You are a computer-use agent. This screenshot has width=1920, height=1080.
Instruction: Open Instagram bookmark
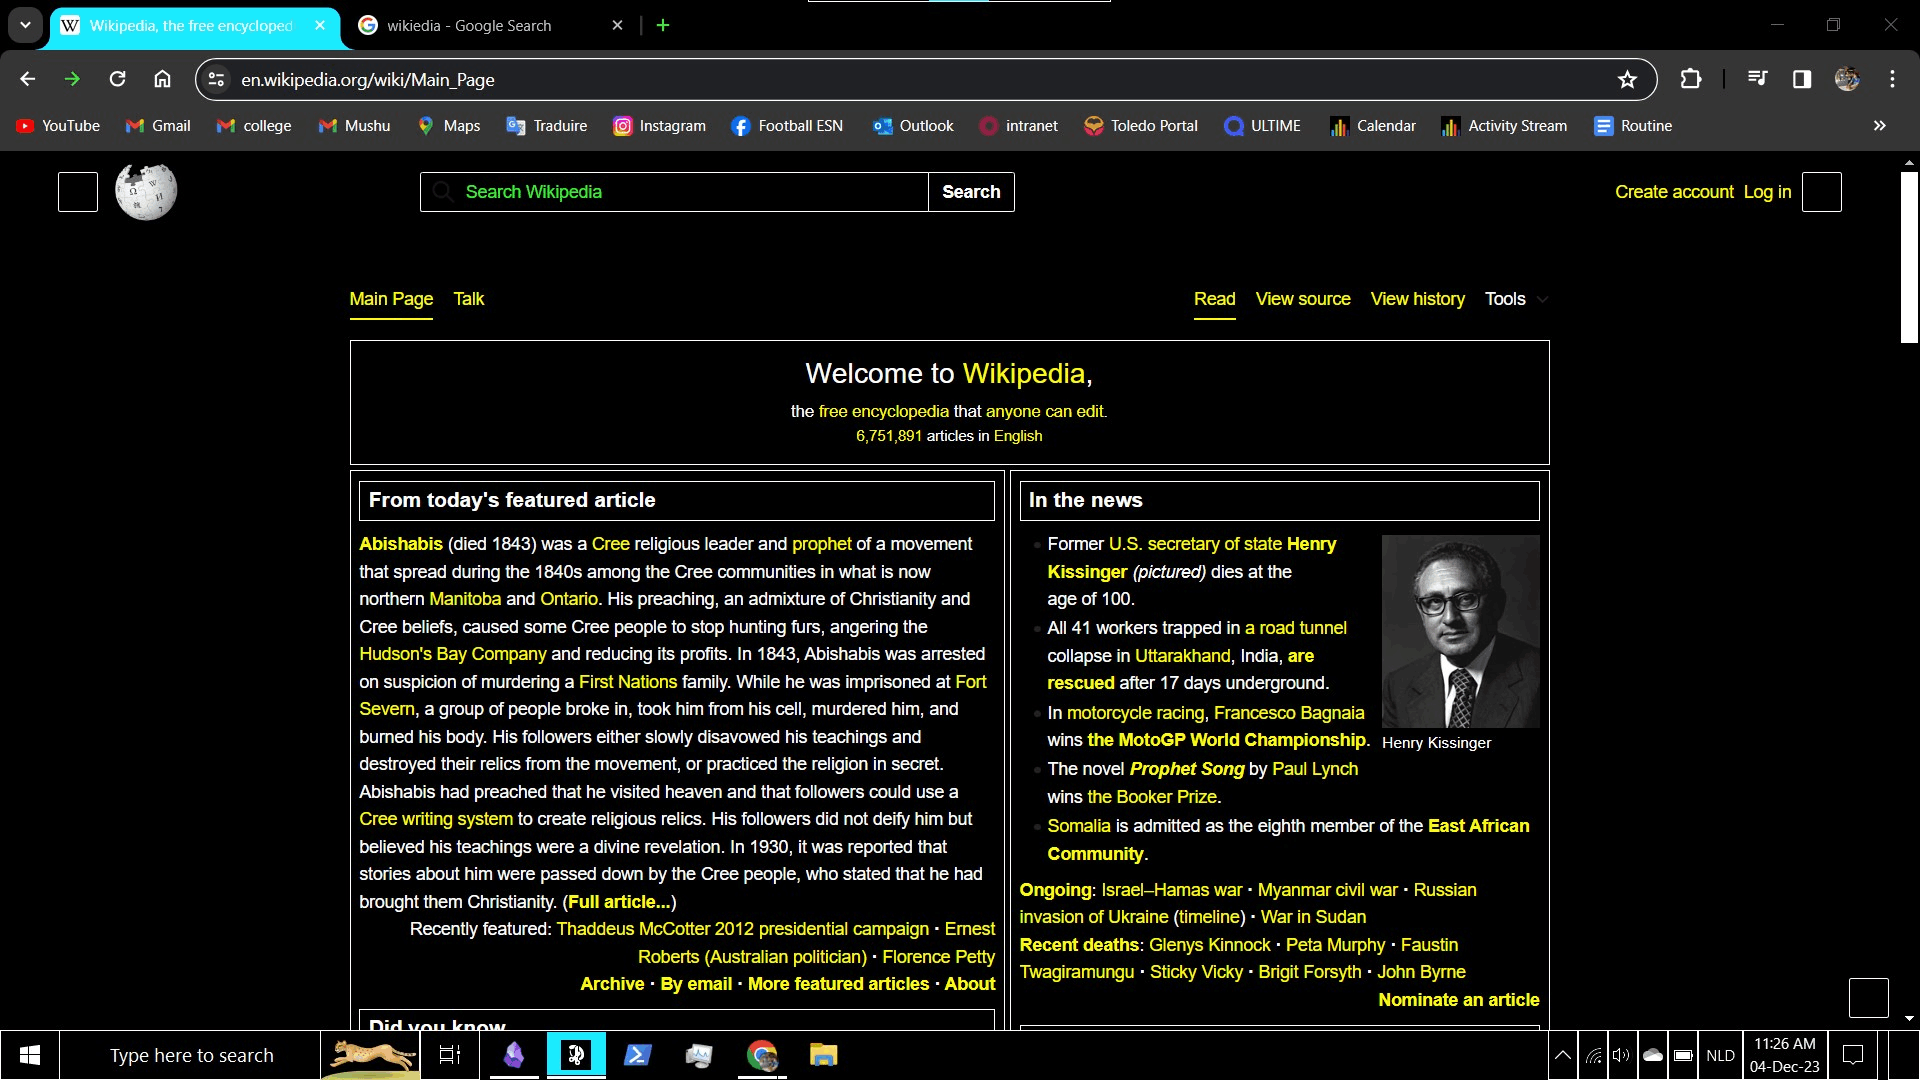[x=660, y=126]
